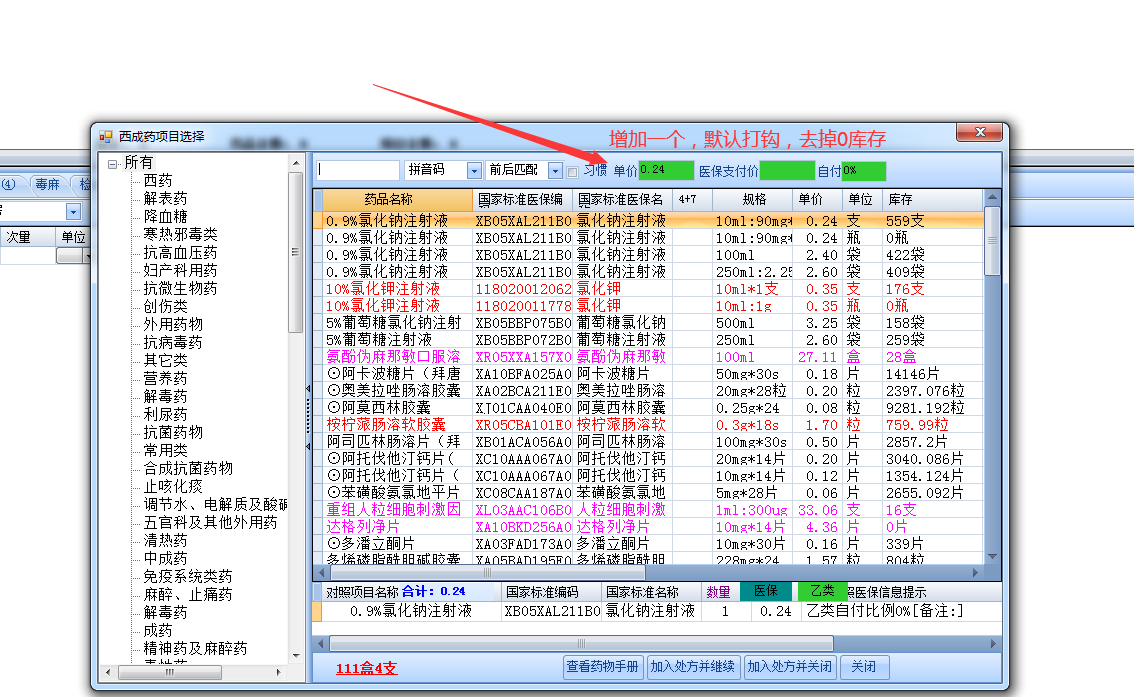Select 清热药 category
The height and width of the screenshot is (697, 1134).
pos(165,541)
